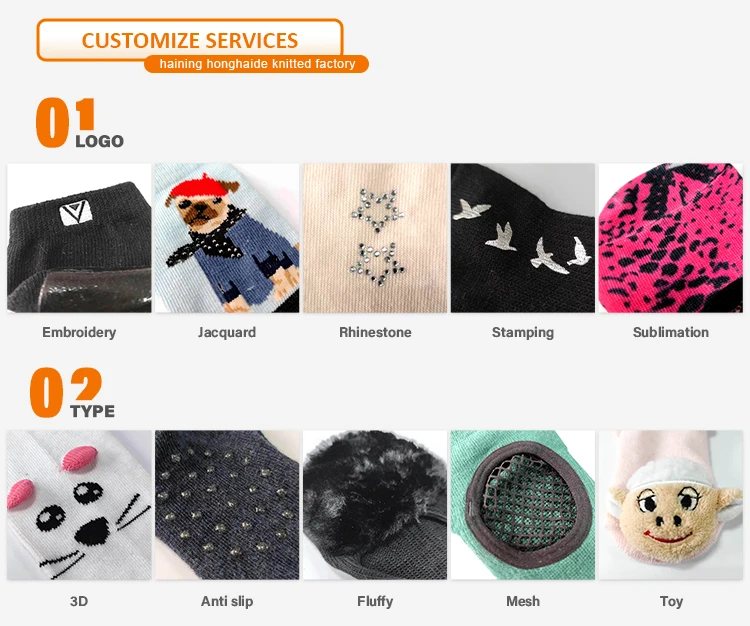Click the Mesh caption label
Screen dimensions: 750x626
(523, 601)
